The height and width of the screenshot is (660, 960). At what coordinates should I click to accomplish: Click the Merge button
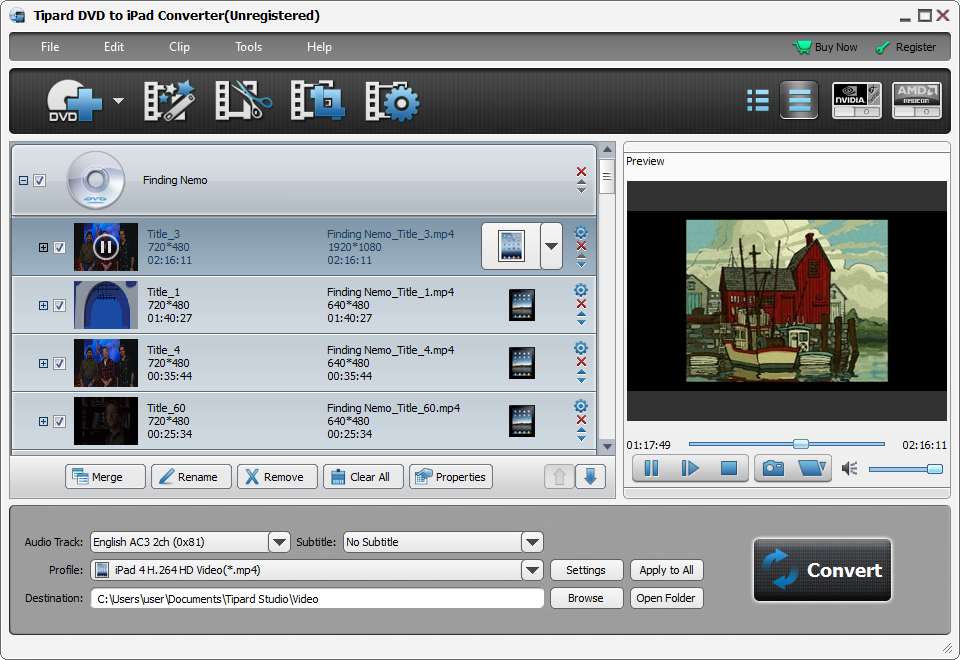coord(105,477)
